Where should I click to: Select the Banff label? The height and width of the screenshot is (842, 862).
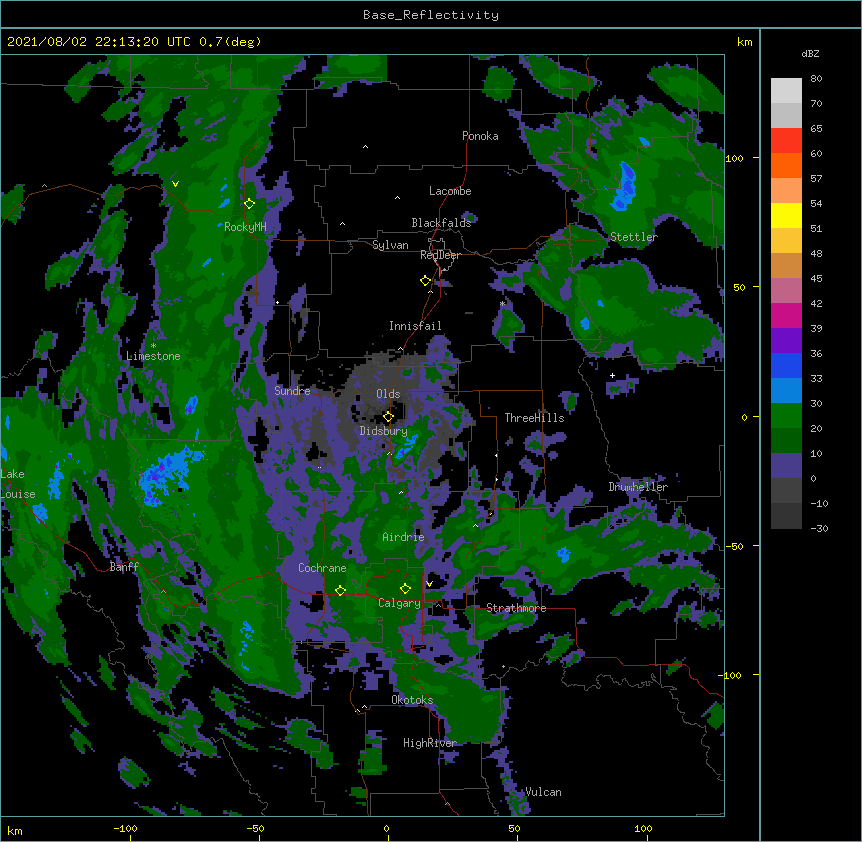[124, 567]
